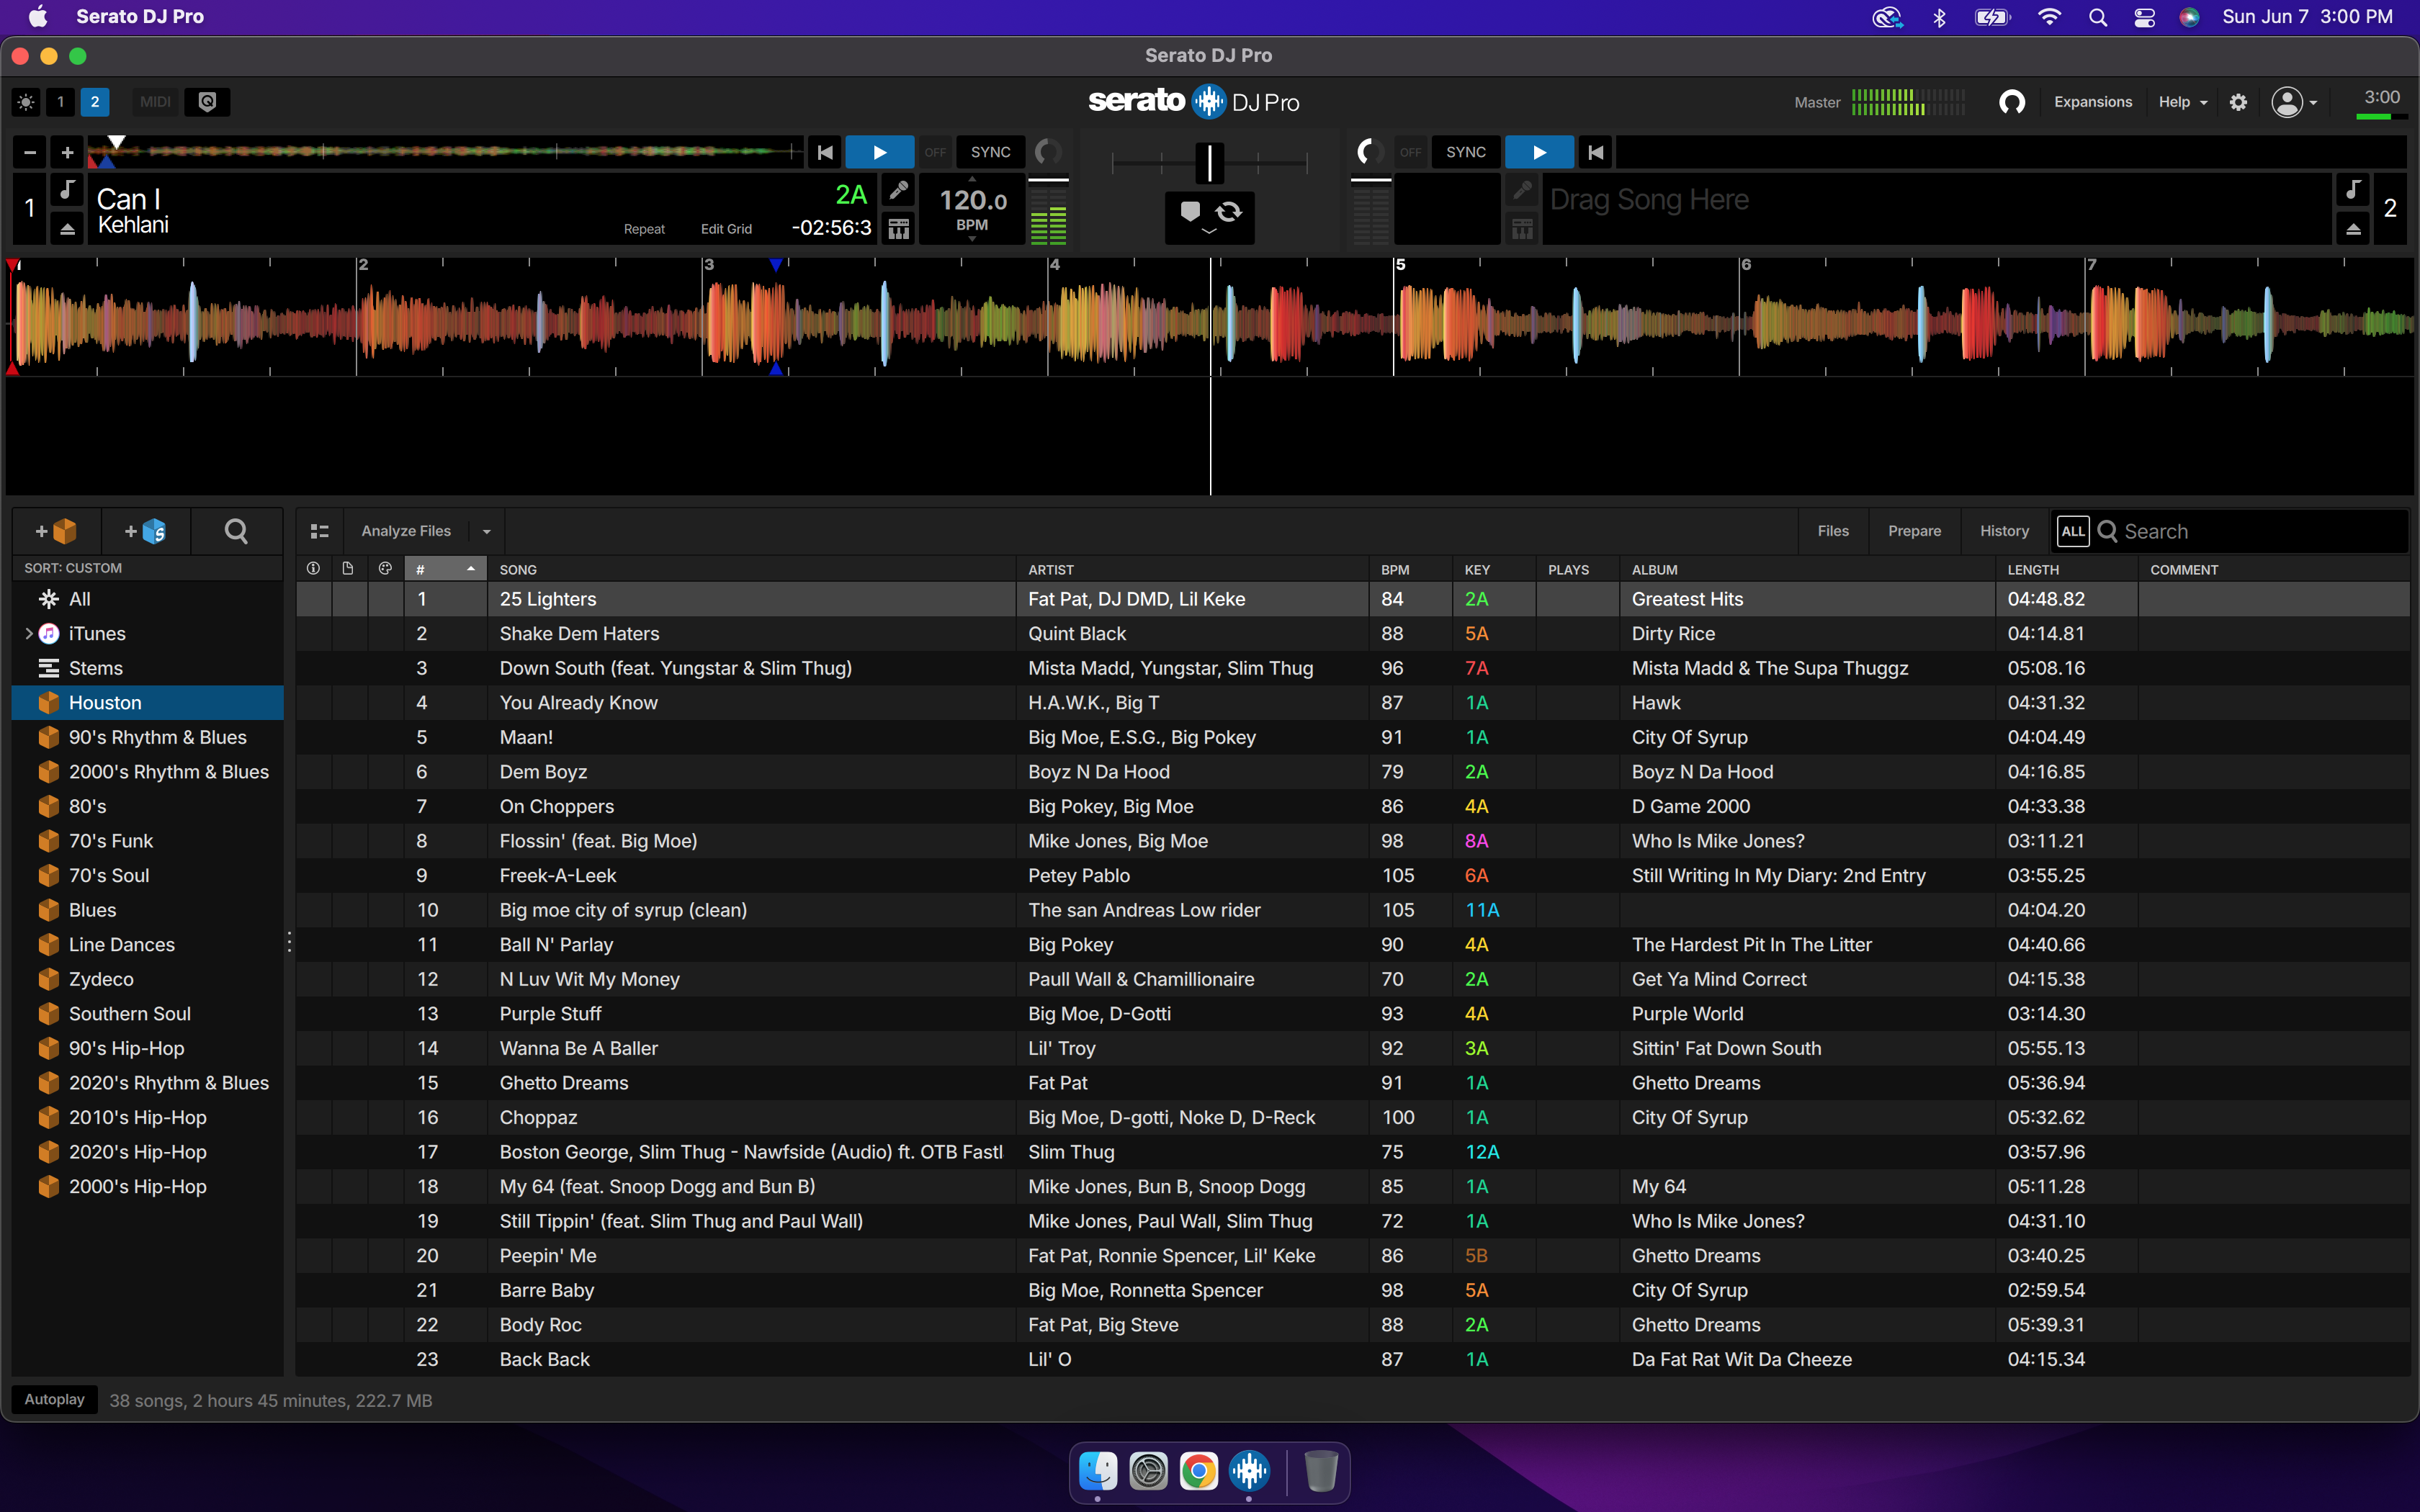Toggle the library list view icon

coord(320,531)
